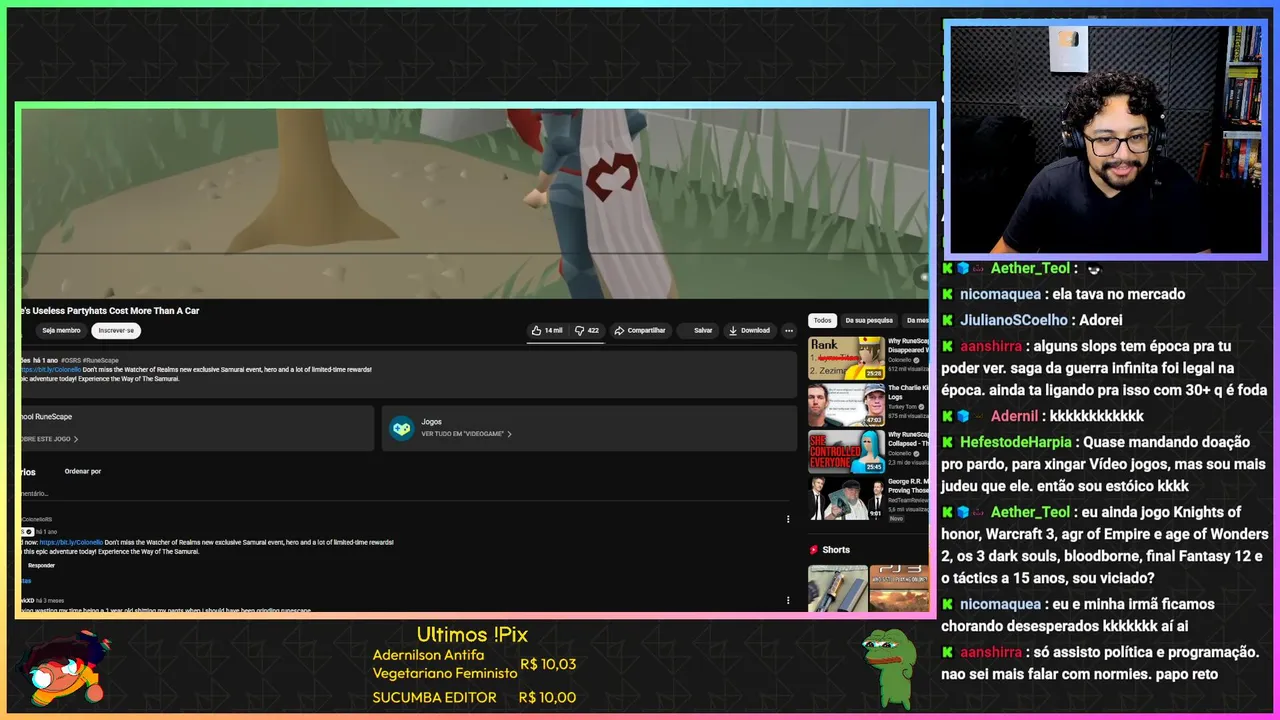Screen dimensions: 1280x720
Task: Select the 'Da sua pesquisa' filter chip
Action: click(x=869, y=320)
